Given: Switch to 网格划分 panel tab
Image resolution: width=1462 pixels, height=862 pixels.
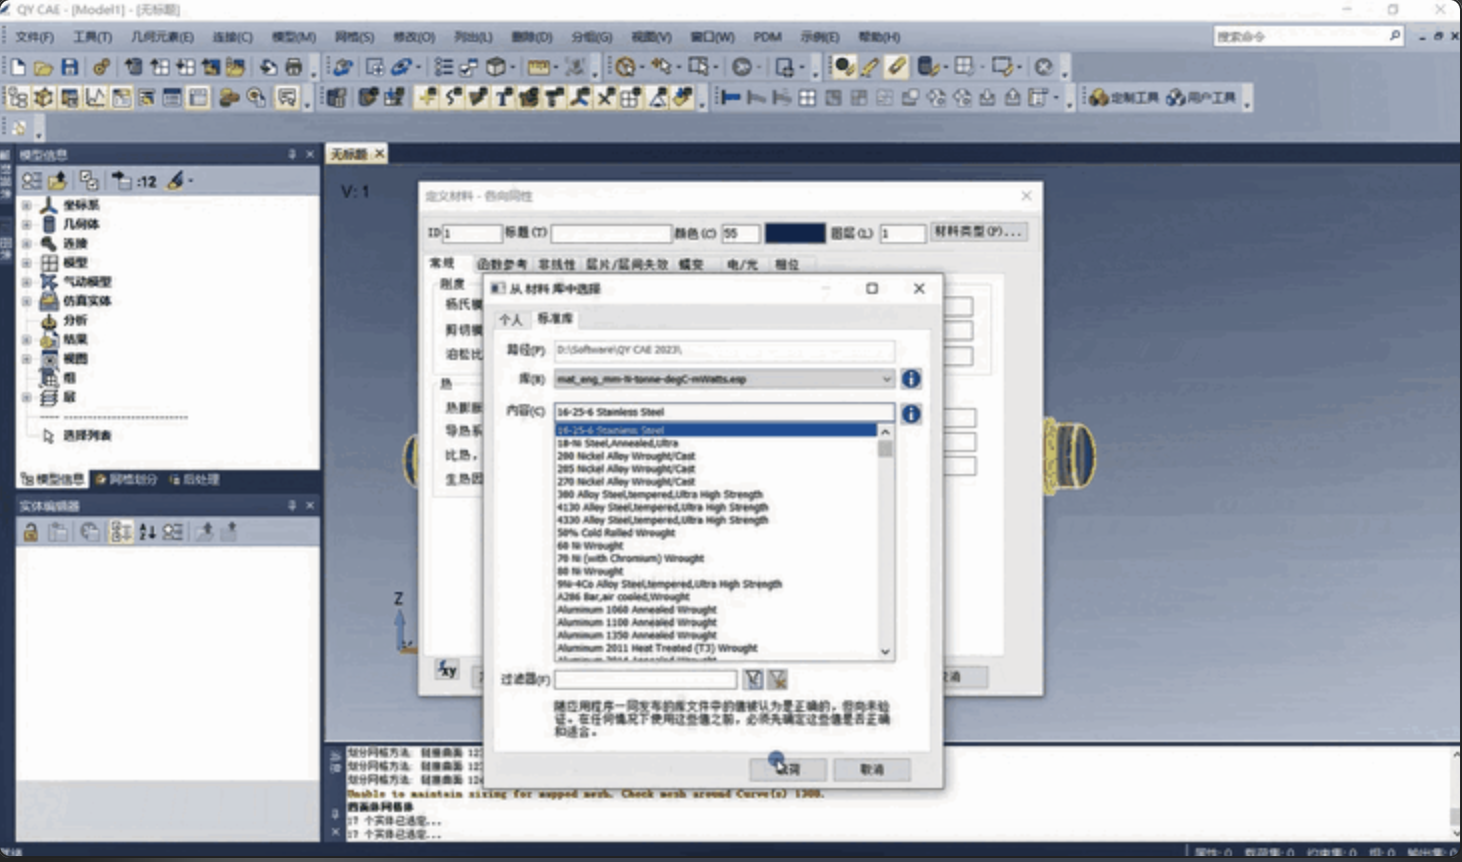Looking at the screenshot, I should pyautogui.click(x=127, y=479).
